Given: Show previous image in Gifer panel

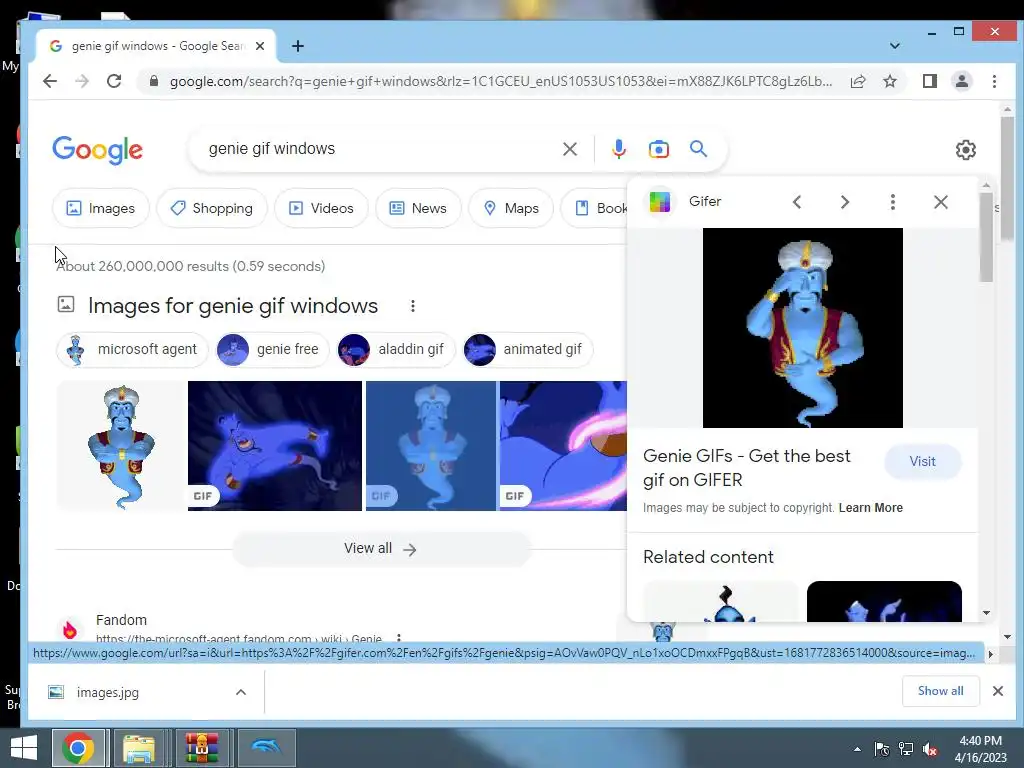Looking at the screenshot, I should (796, 202).
